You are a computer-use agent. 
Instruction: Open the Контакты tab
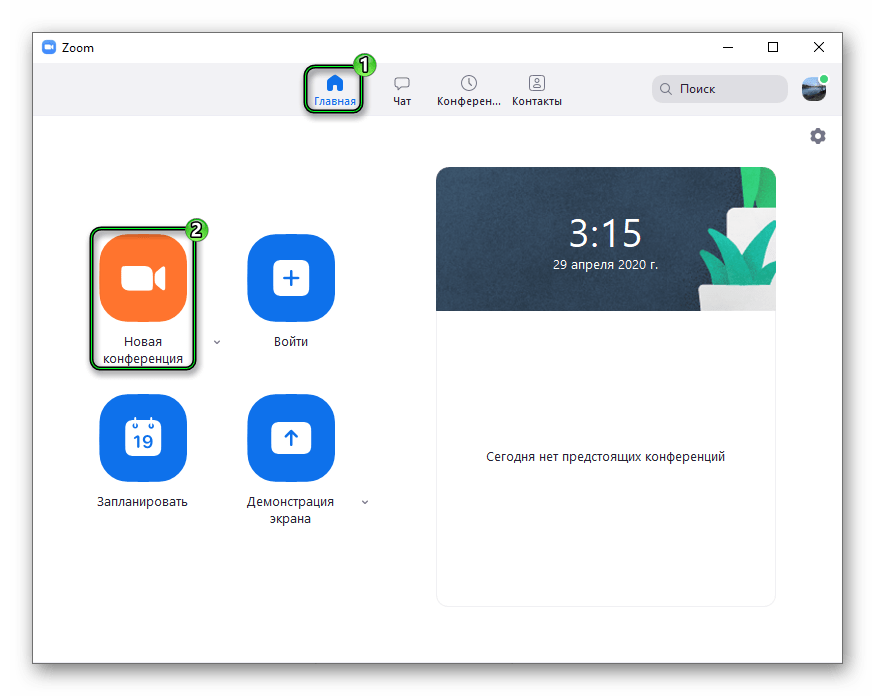(x=537, y=90)
